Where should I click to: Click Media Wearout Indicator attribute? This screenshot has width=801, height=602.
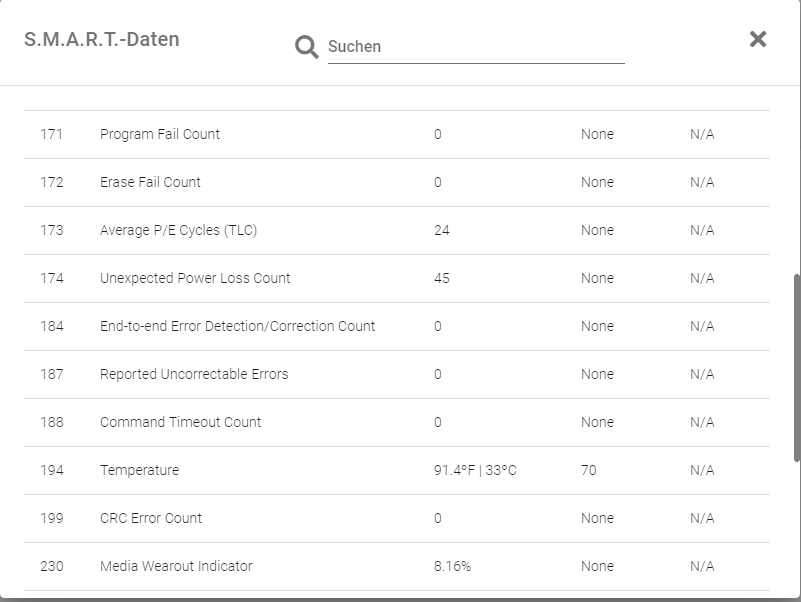(176, 566)
